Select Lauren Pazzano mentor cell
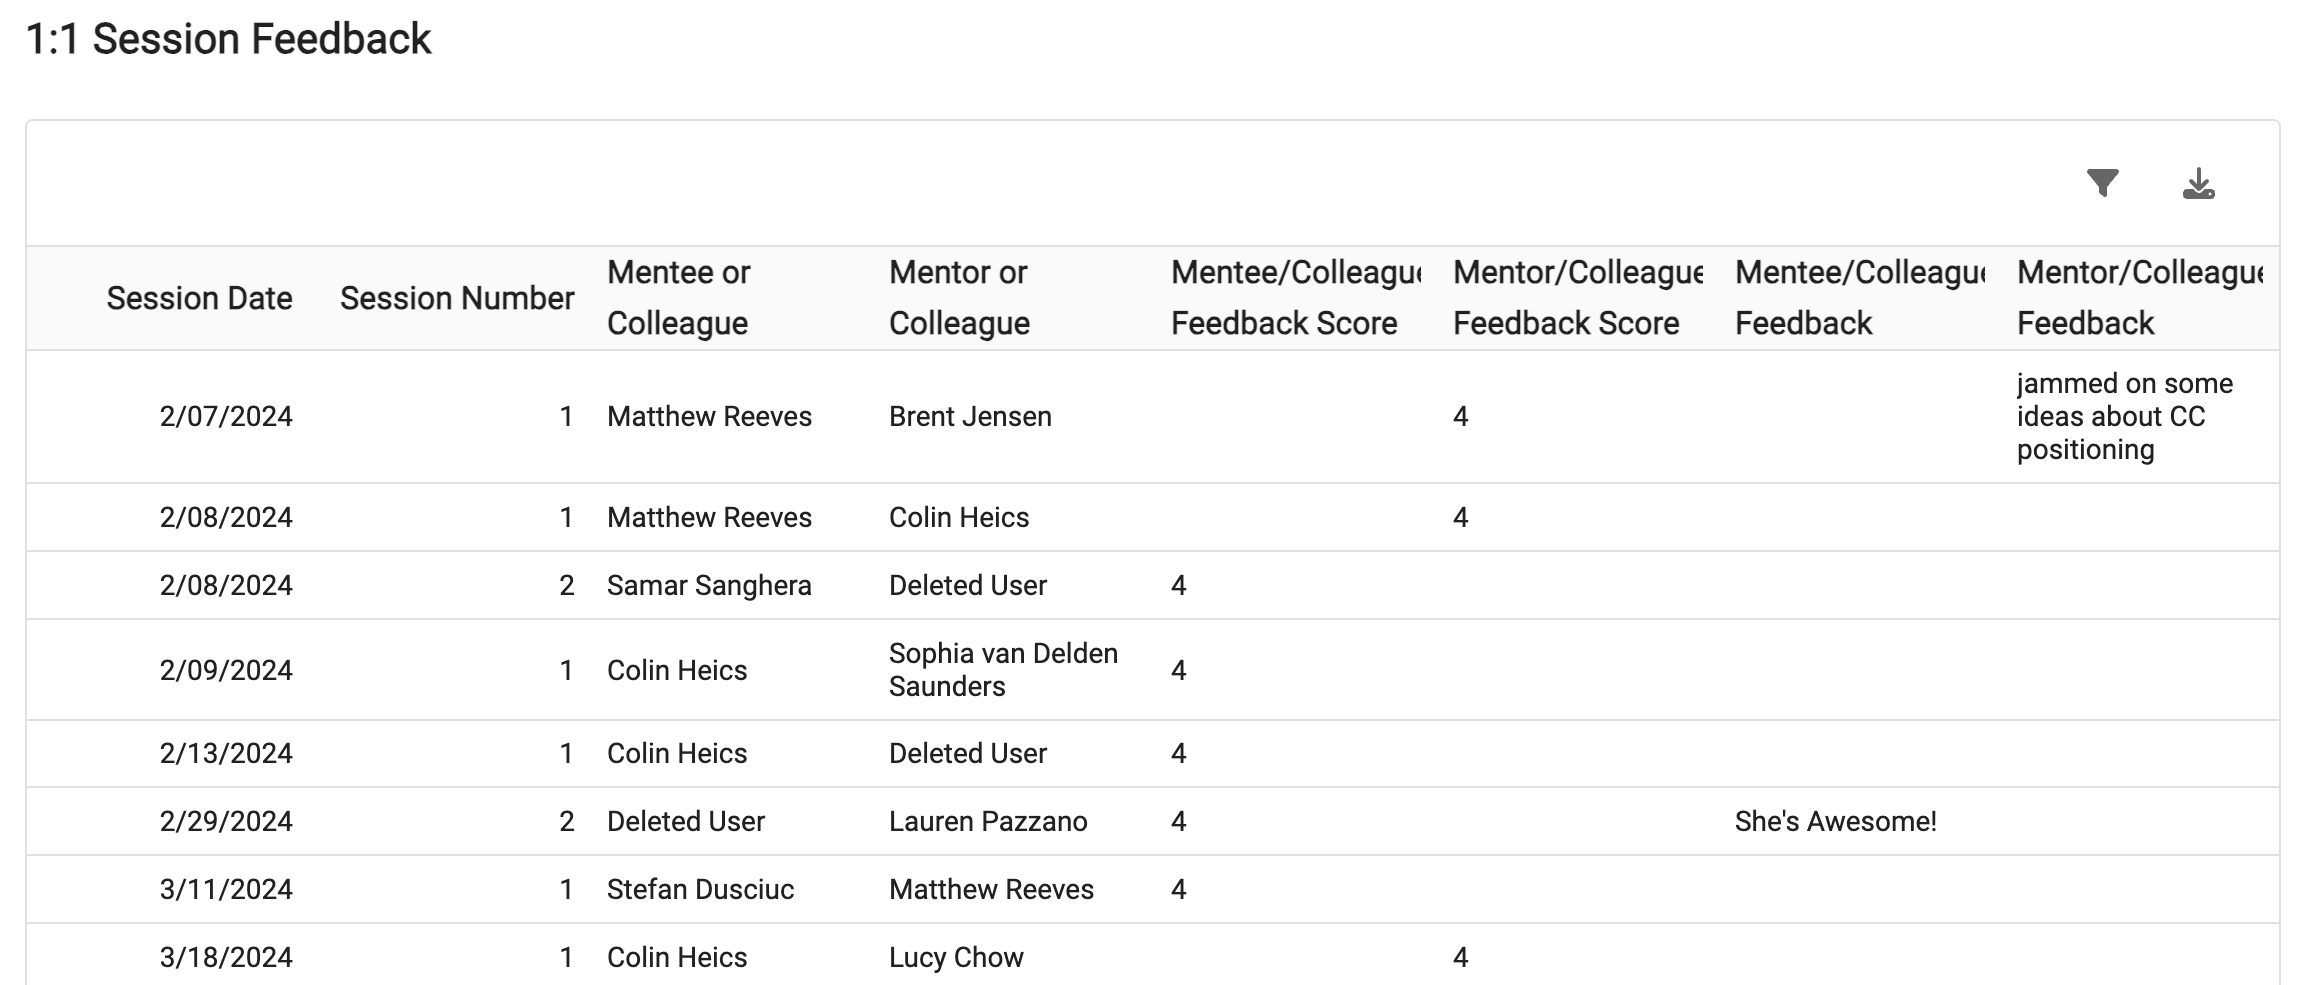The height and width of the screenshot is (985, 2307). (987, 822)
